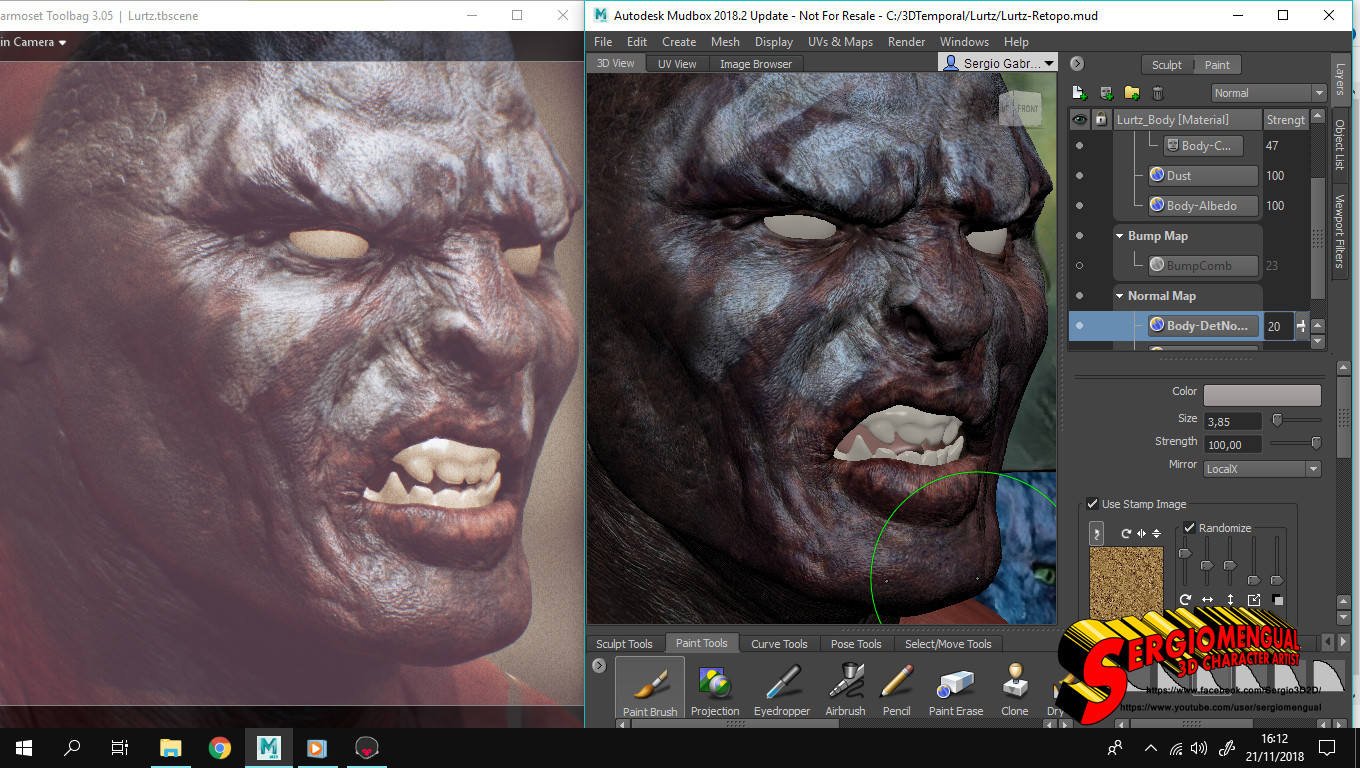
Task: Click the brush Strength slider
Action: [x=1296, y=444]
